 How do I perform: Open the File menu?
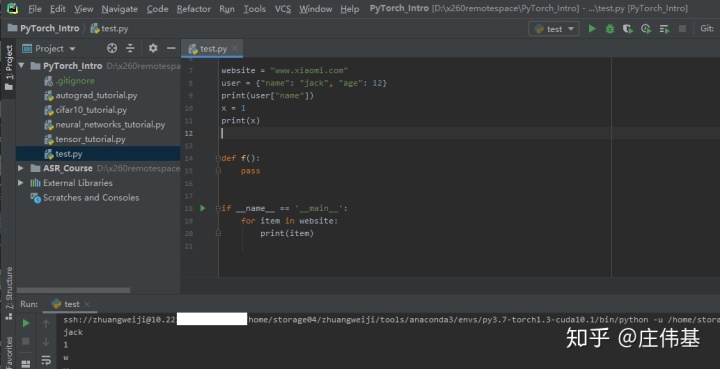[35, 9]
